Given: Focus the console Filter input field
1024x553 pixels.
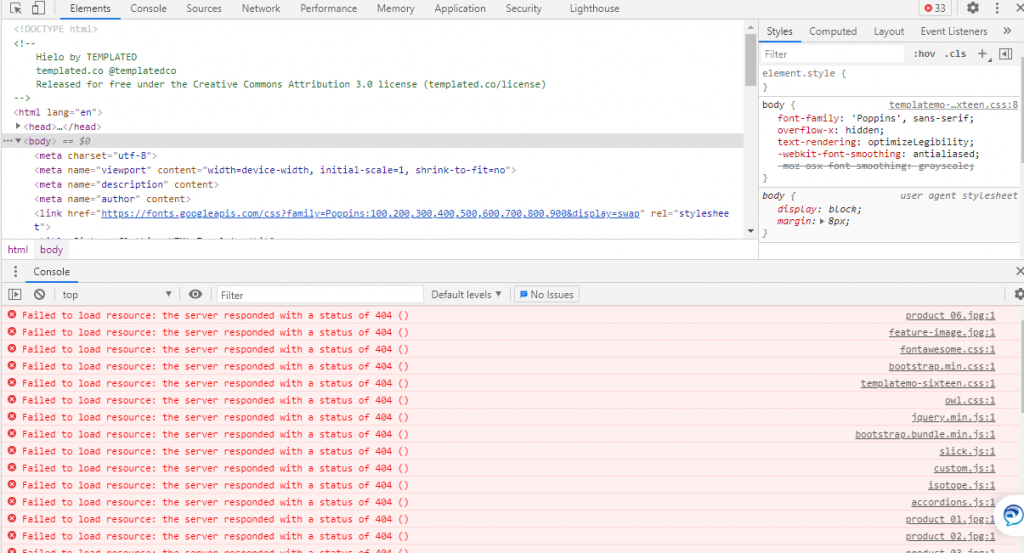Looking at the screenshot, I should coord(320,295).
